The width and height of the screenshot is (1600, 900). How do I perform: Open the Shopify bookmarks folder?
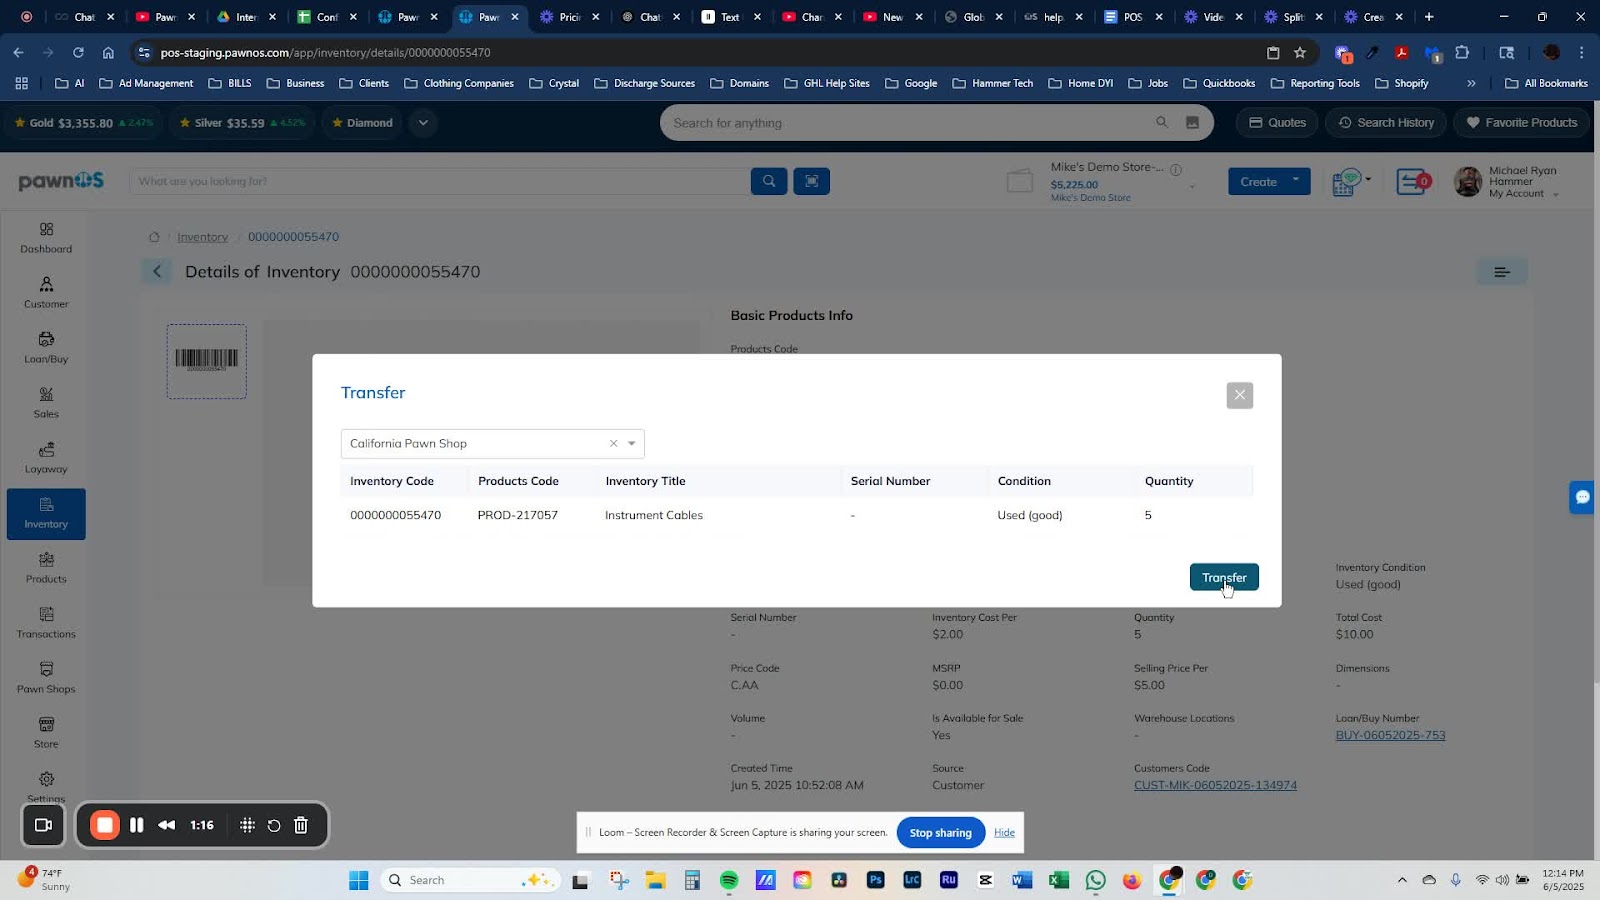click(1401, 83)
